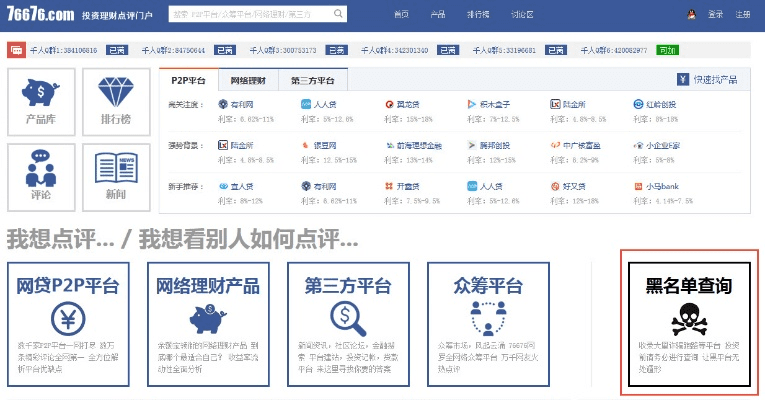Click the 黑名单查询 skull icon
Image resolution: width=765 pixels, height=400 pixels.
click(x=688, y=319)
